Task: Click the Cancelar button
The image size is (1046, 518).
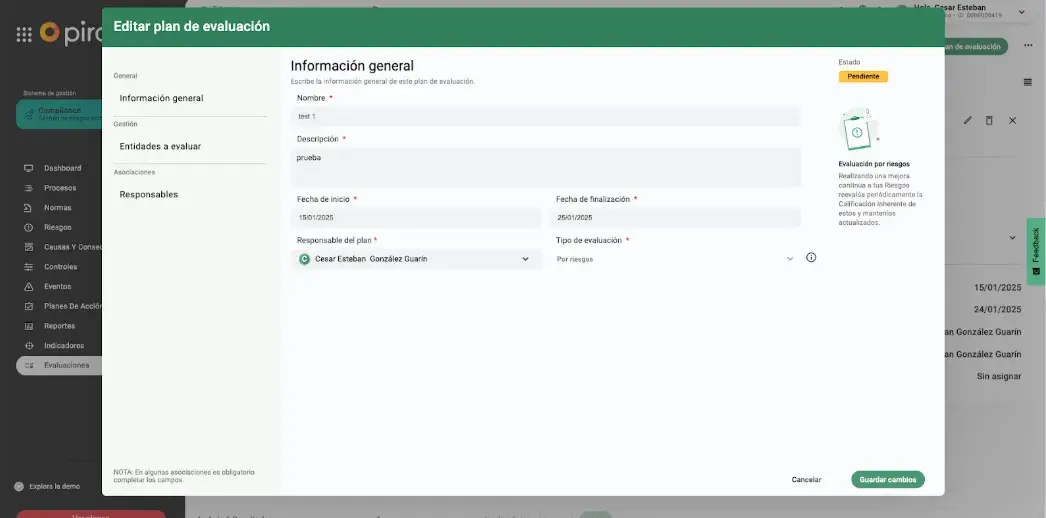Action: click(806, 480)
